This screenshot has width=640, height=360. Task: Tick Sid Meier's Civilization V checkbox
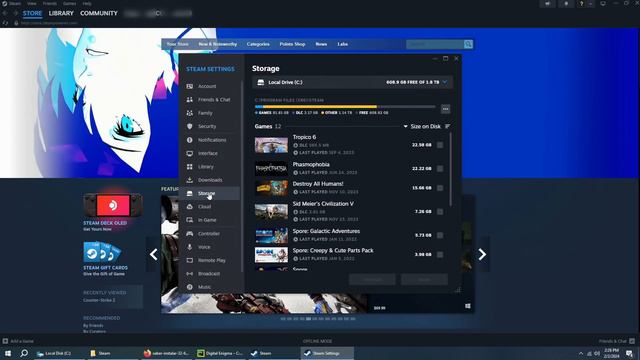[x=440, y=212]
